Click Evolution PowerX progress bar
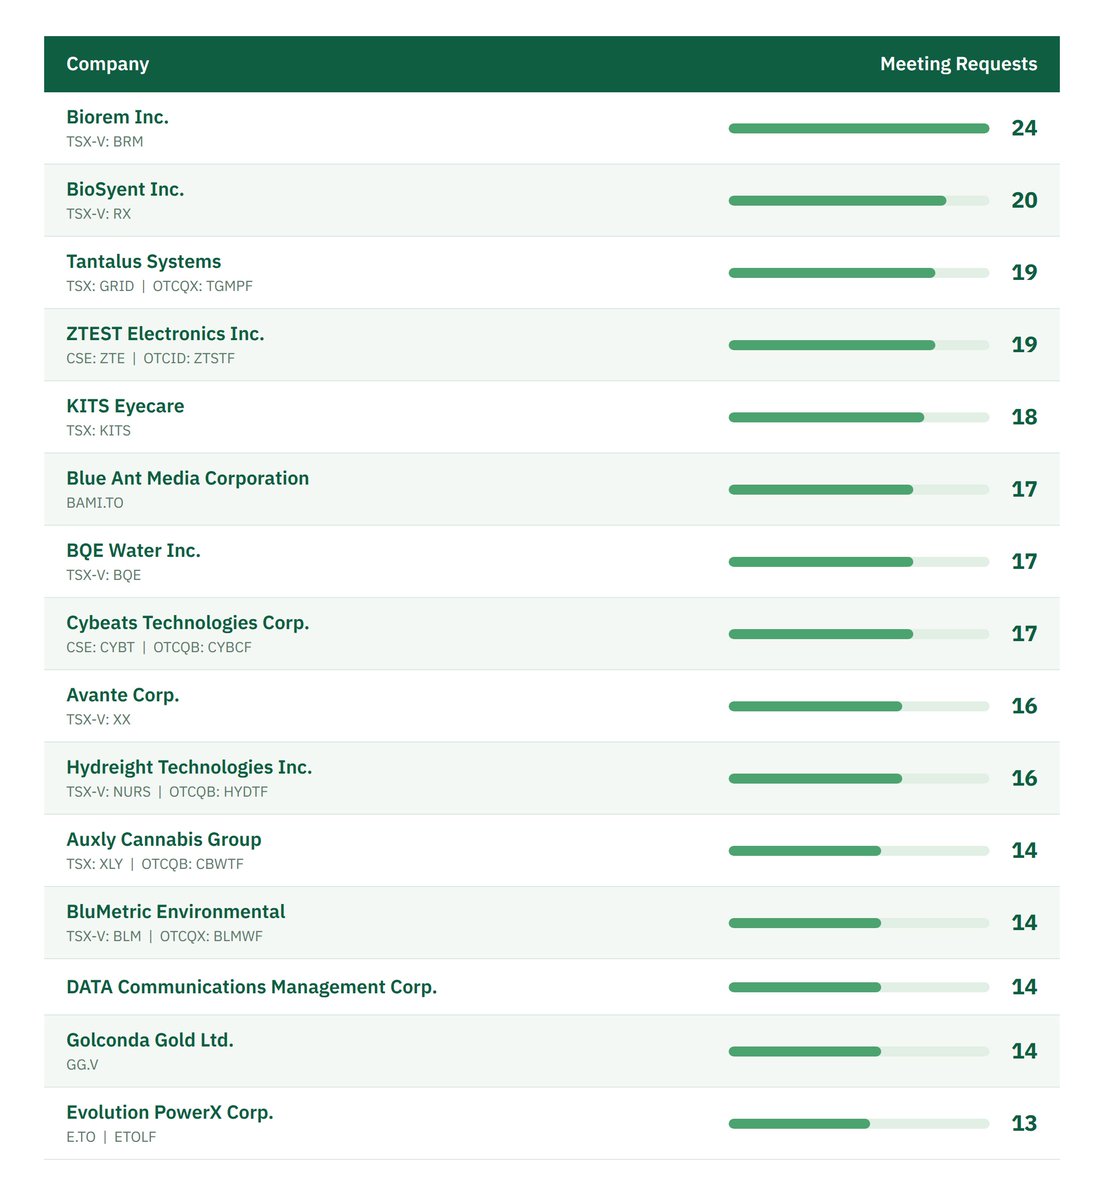Viewport: 1104px width, 1200px height. (858, 1124)
